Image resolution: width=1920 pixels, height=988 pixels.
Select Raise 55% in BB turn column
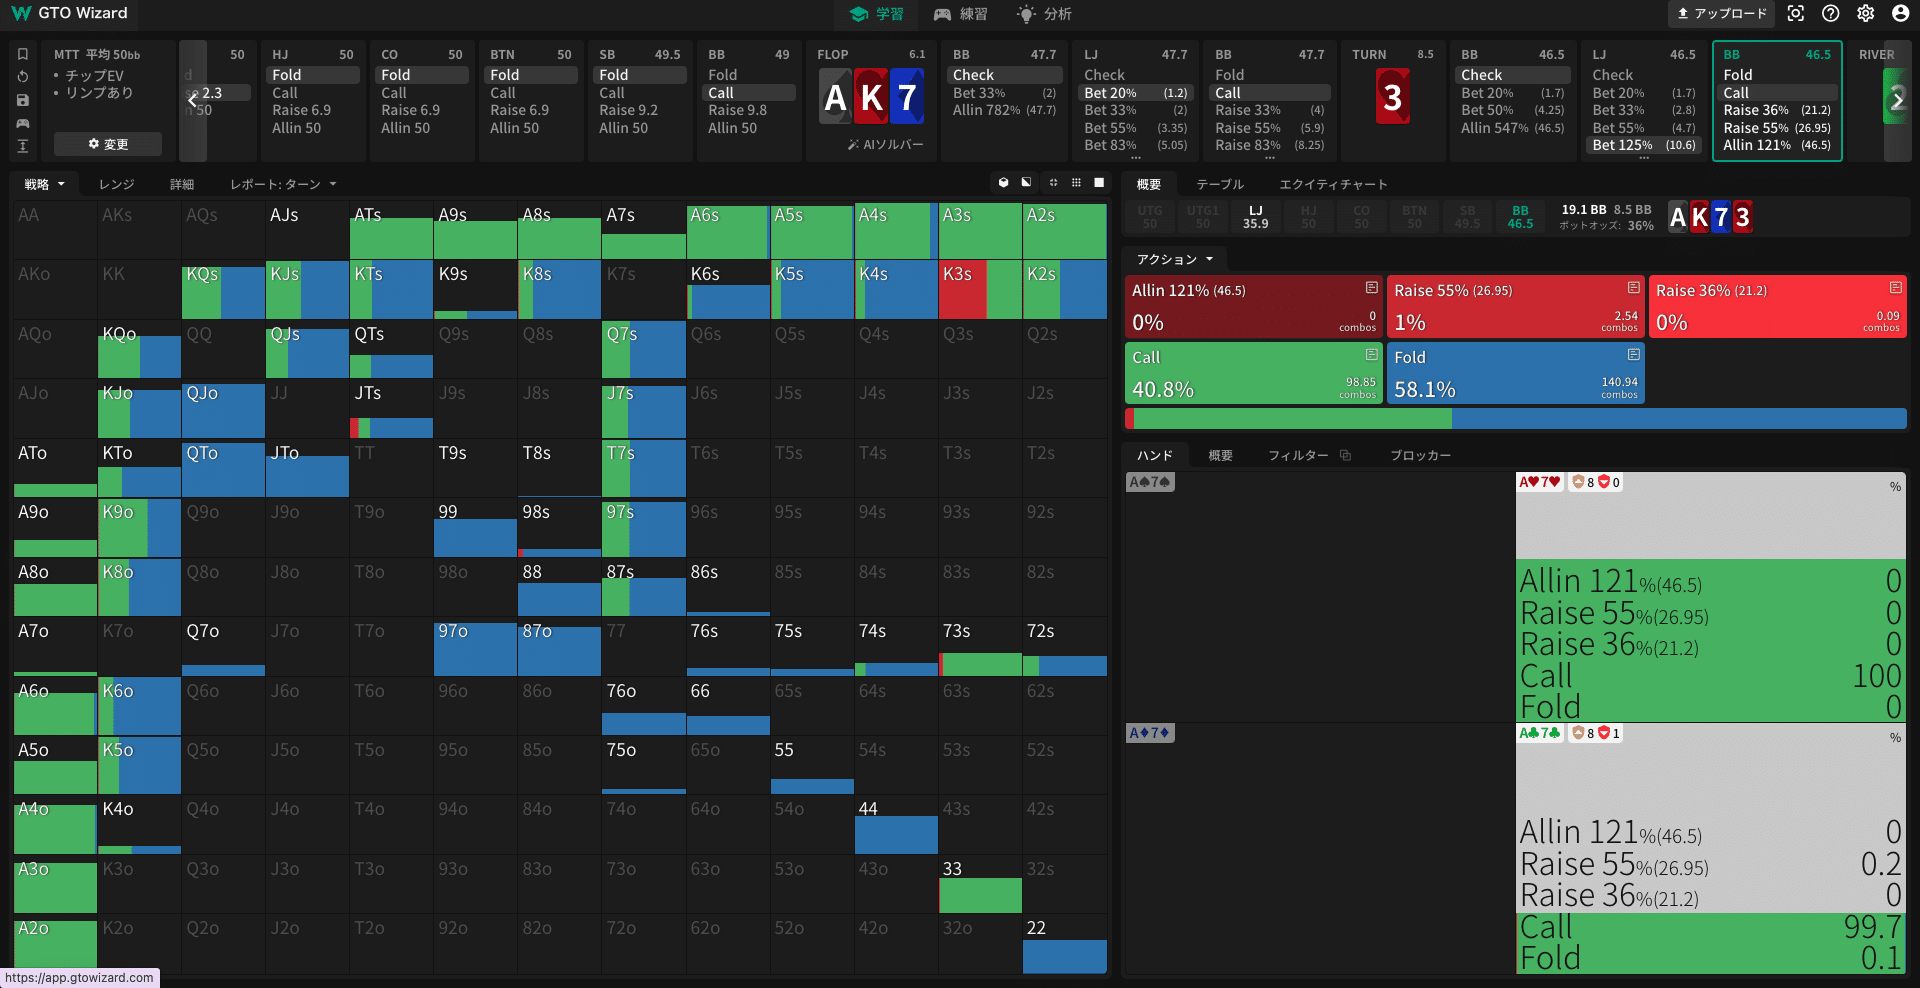1776,128
